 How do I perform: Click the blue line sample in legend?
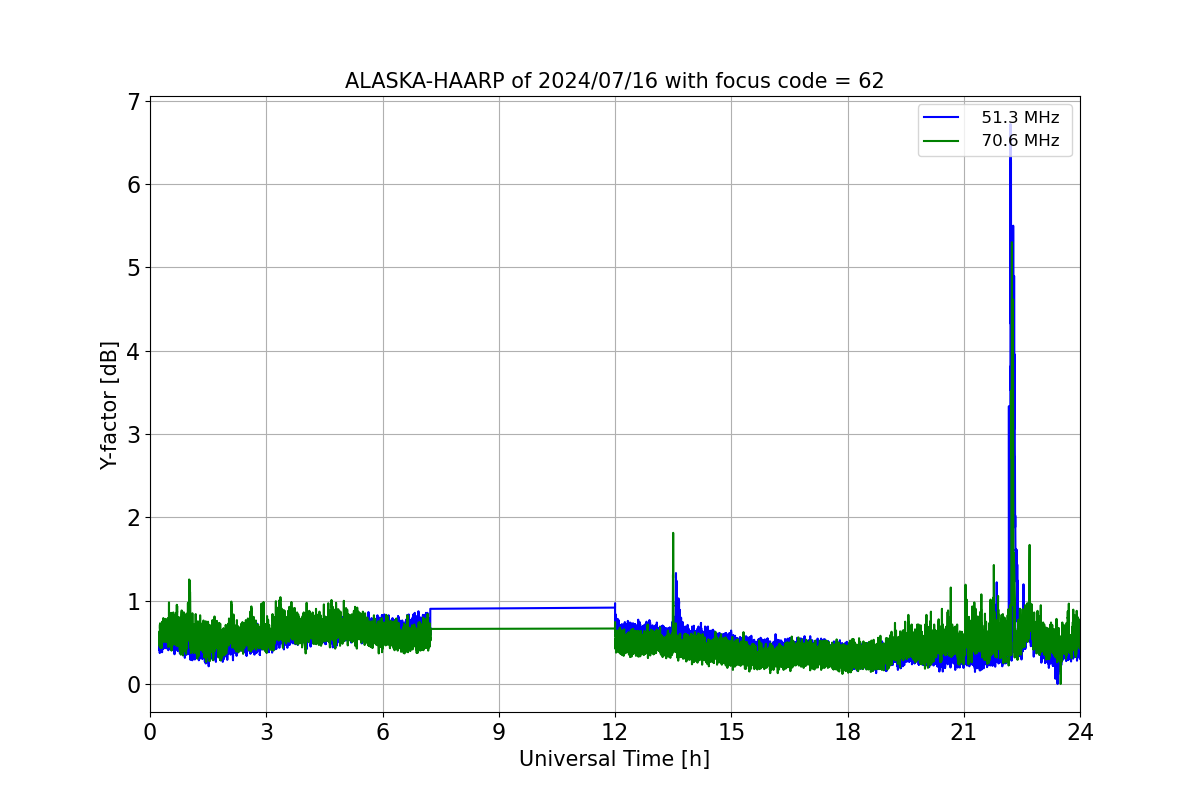point(942,118)
